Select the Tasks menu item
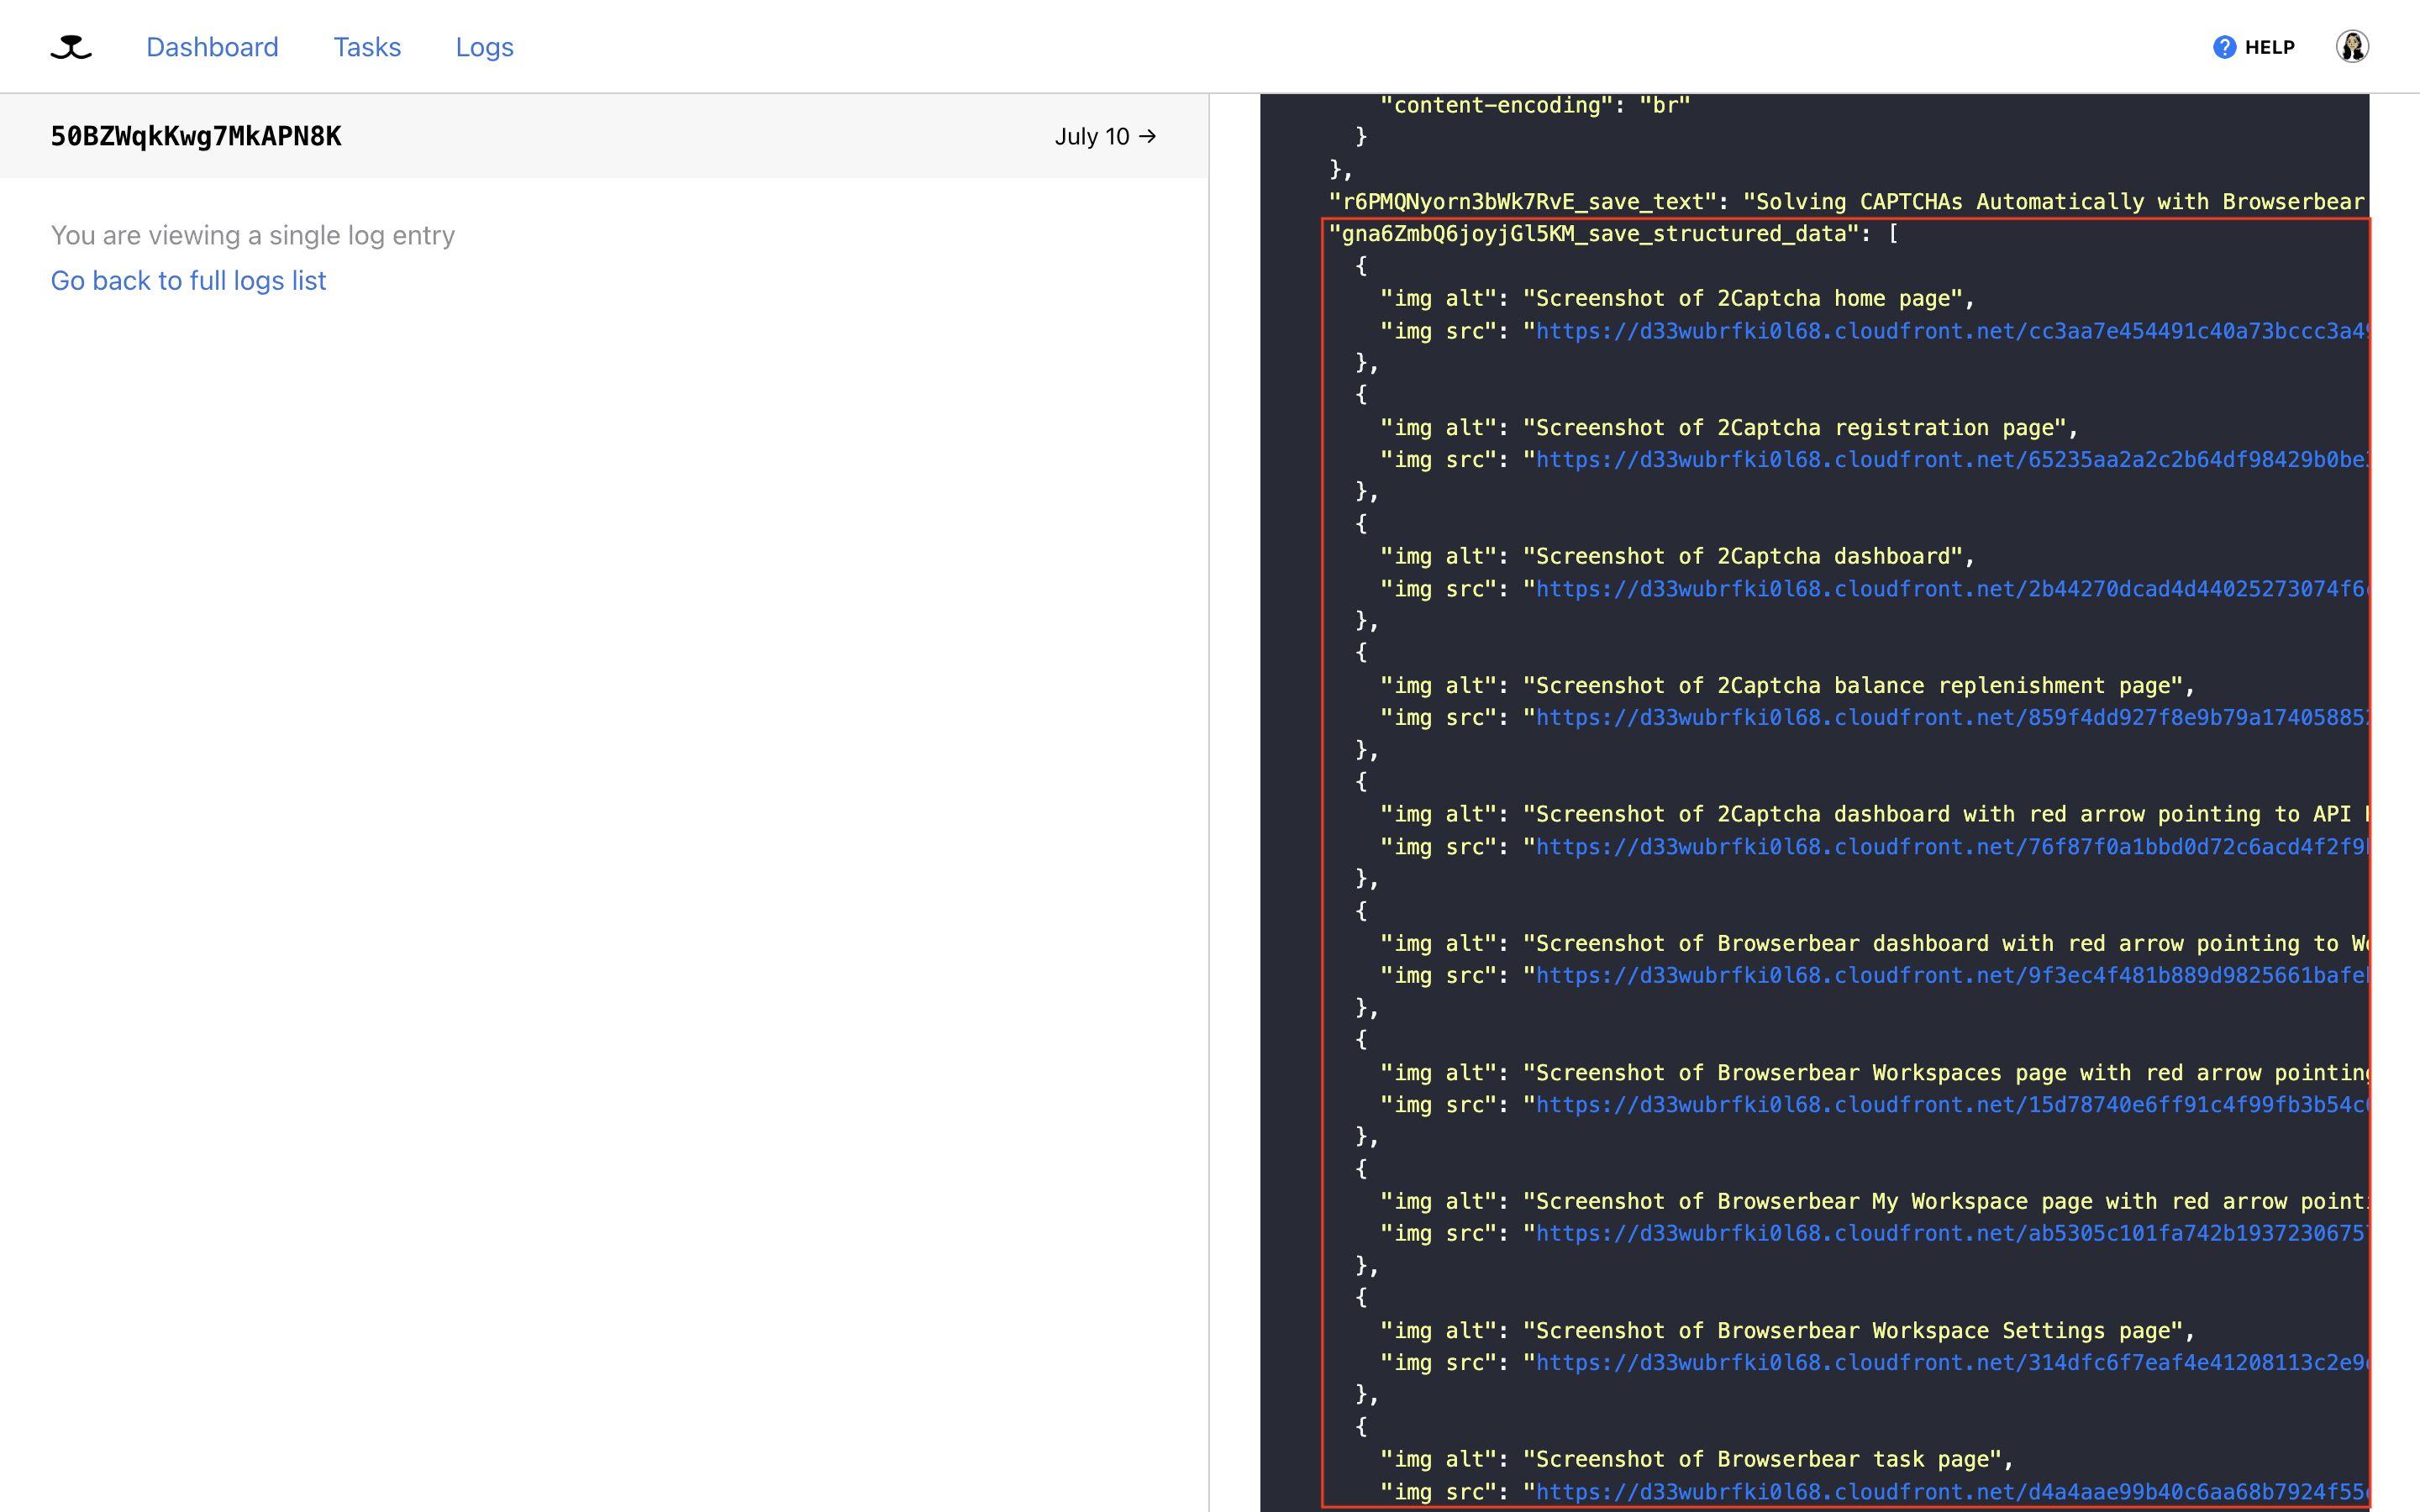The height and width of the screenshot is (1512, 2420). pyautogui.click(x=366, y=47)
